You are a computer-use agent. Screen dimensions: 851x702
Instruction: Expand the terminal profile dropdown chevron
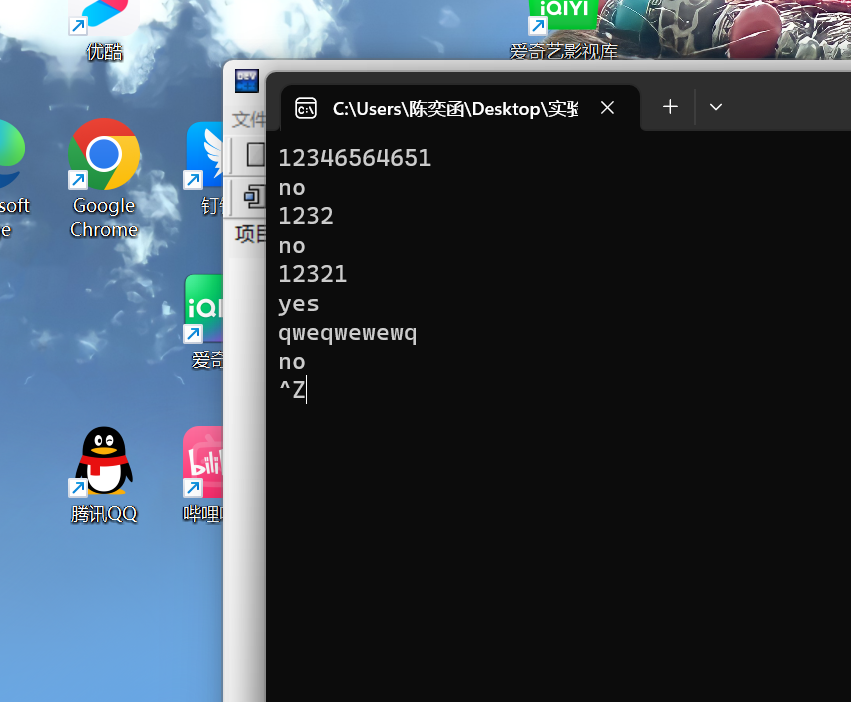[716, 107]
